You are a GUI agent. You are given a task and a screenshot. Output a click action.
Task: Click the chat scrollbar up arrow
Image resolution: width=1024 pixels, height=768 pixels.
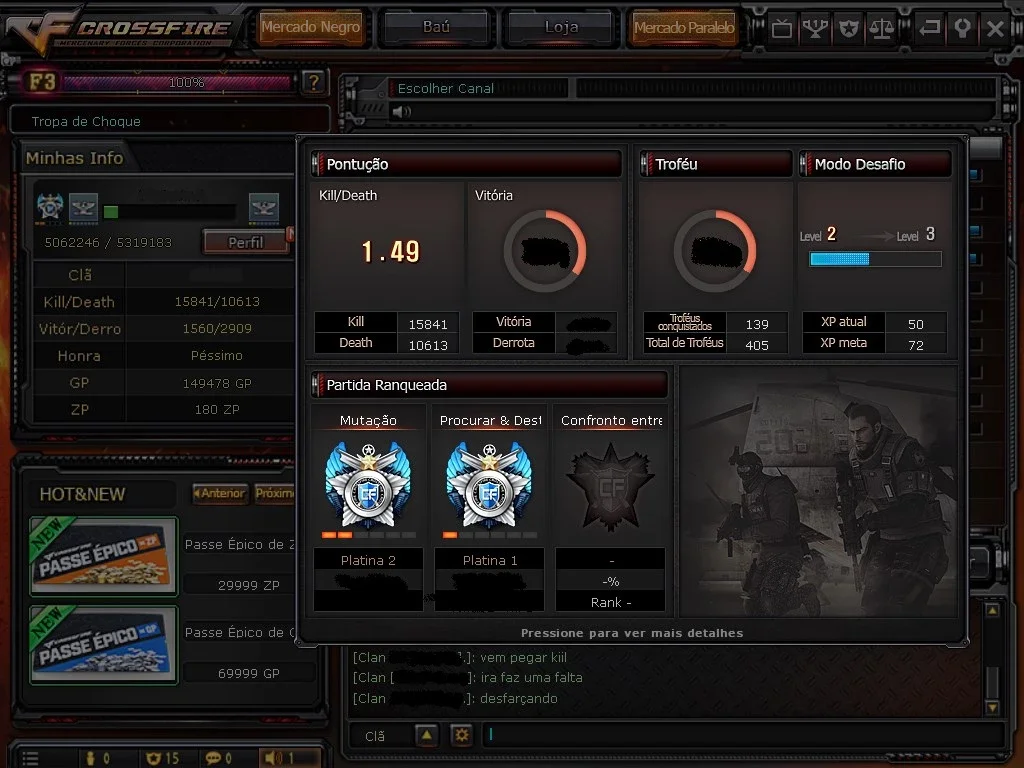(x=992, y=611)
